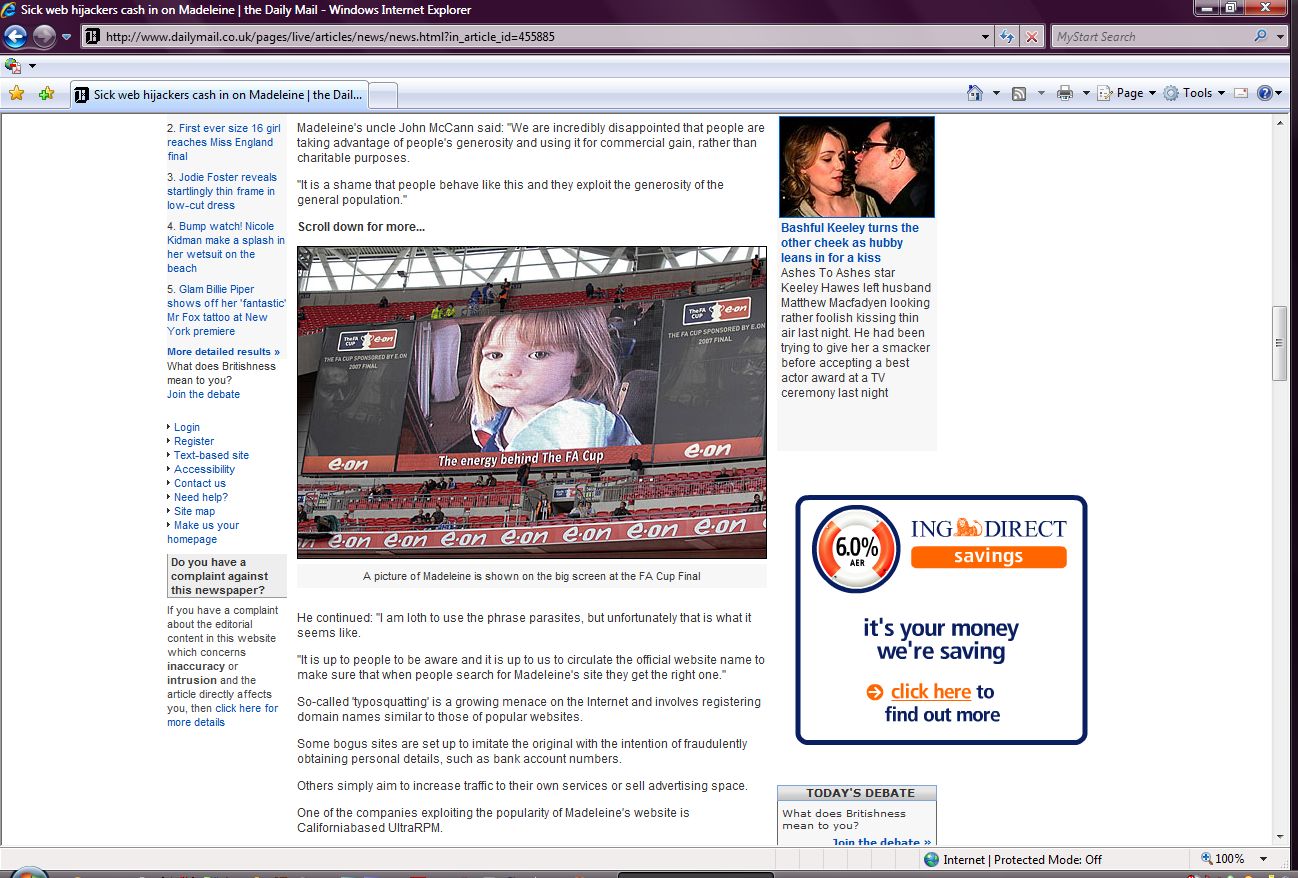Screen dimensions: 1298x878
Task: Click inside the MyStart Search box
Action: pos(1150,37)
